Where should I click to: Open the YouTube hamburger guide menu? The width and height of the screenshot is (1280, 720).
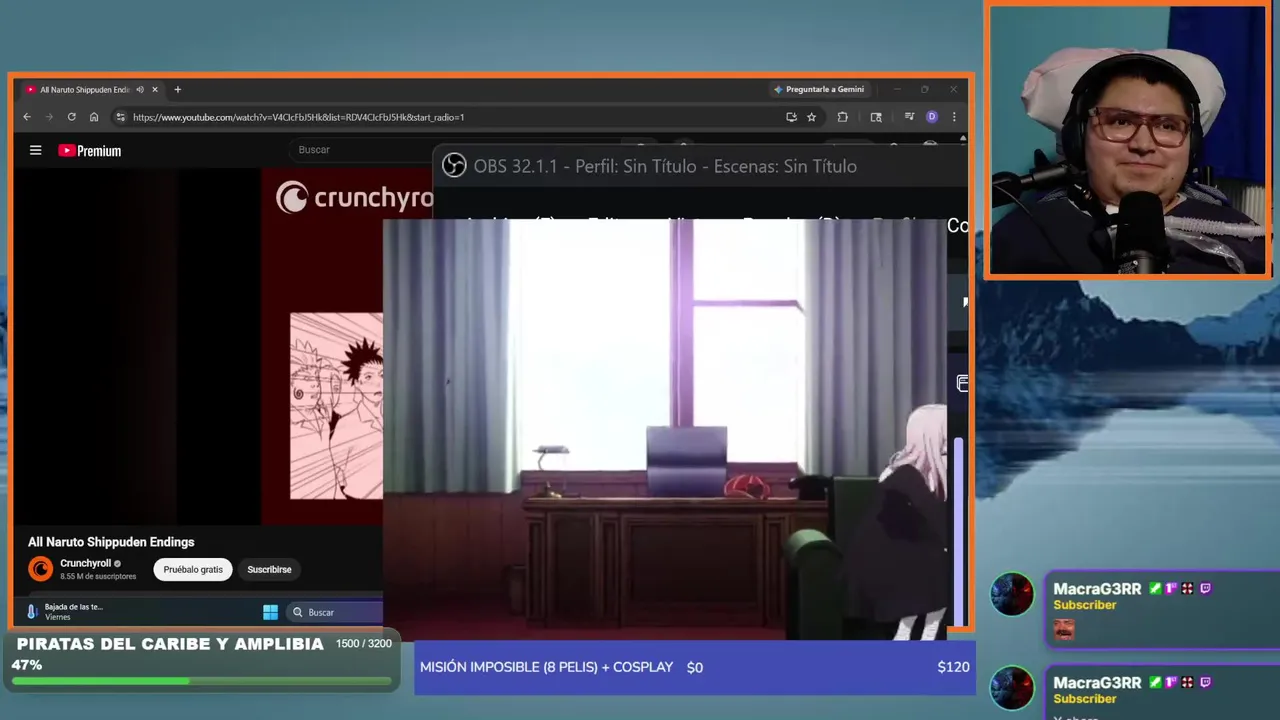click(x=35, y=150)
